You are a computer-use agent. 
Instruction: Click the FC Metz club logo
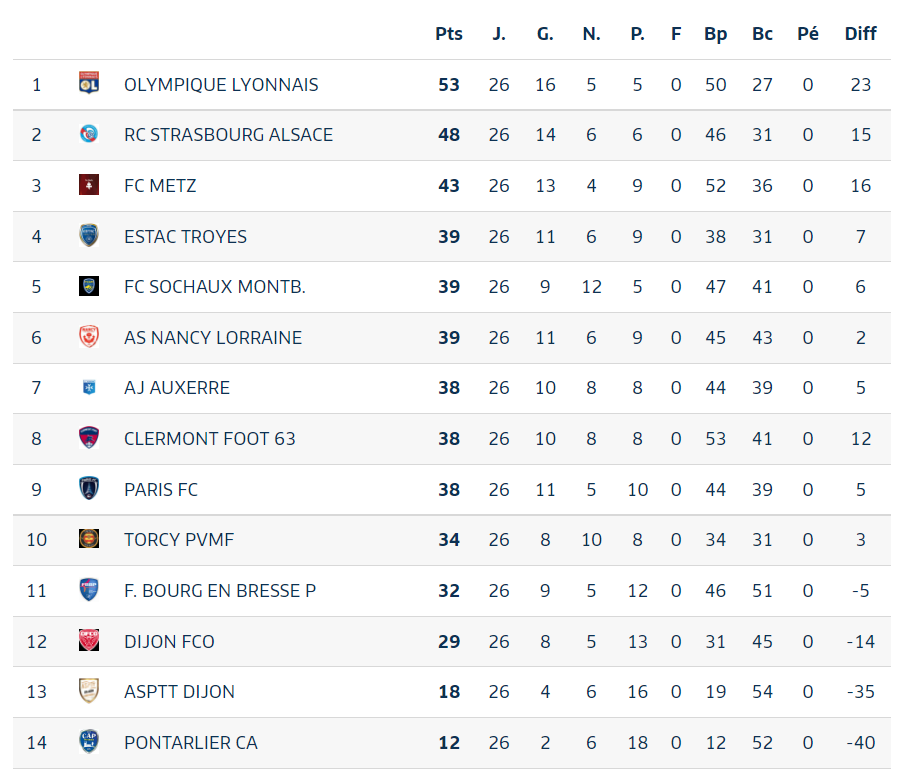[89, 185]
